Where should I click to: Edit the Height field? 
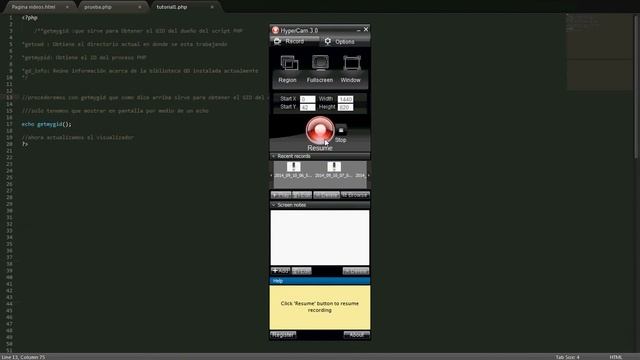tap(345, 107)
